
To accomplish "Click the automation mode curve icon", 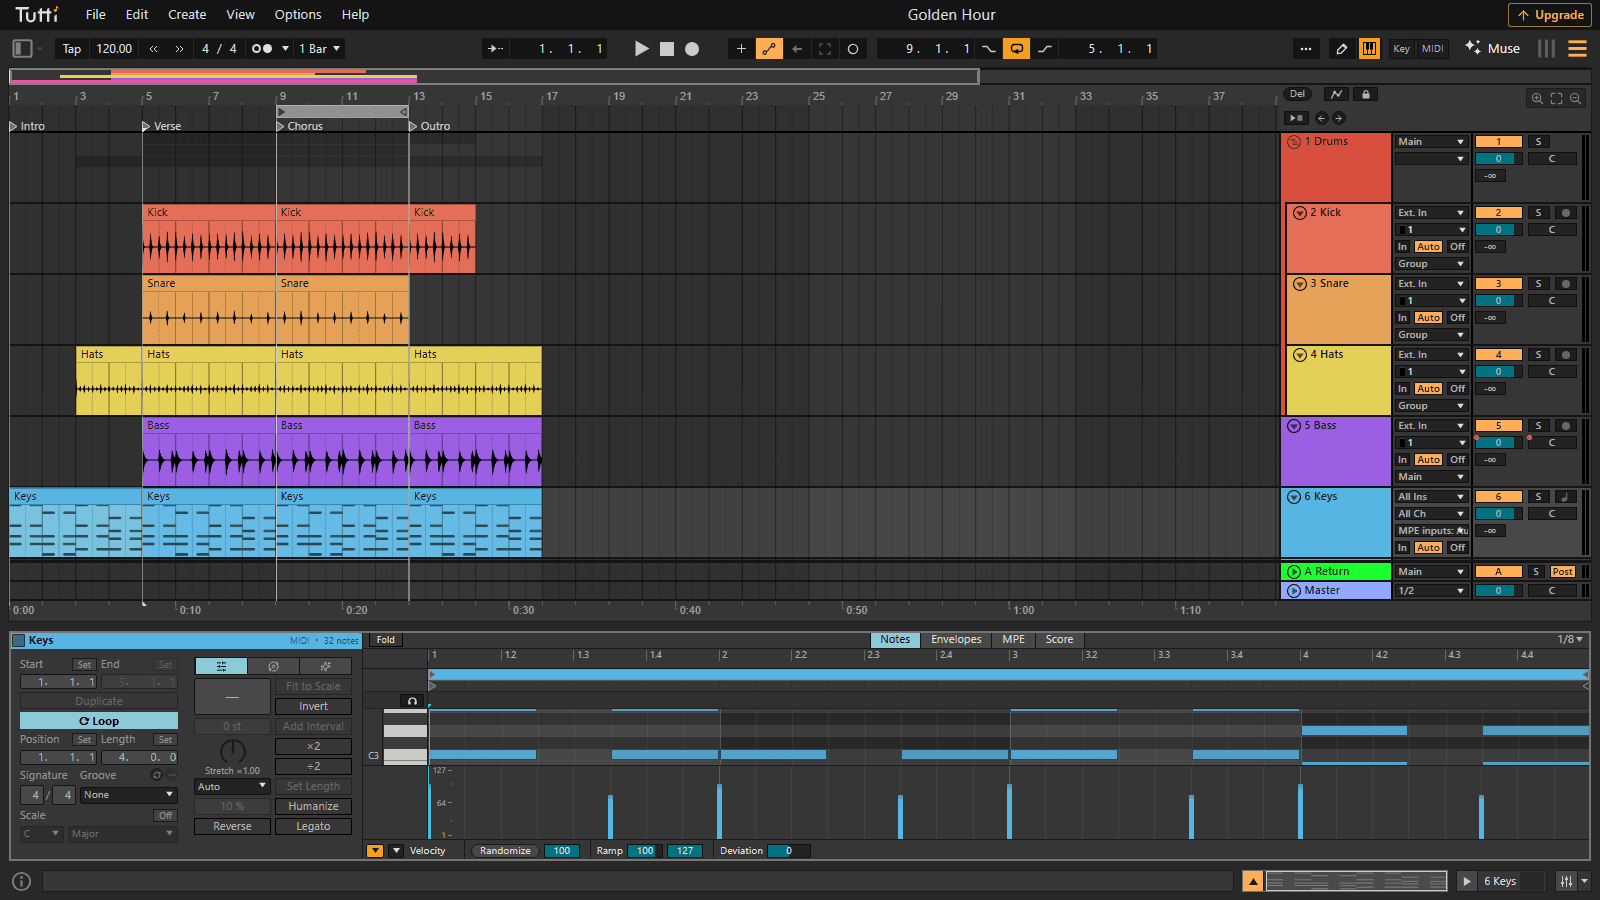I will (1336, 94).
